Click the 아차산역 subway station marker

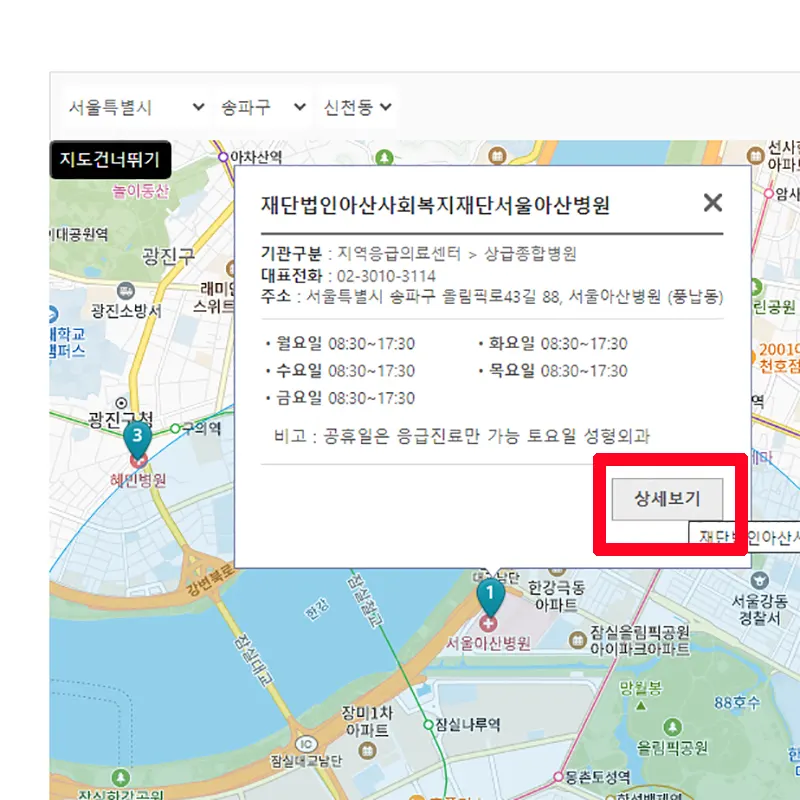click(x=223, y=157)
